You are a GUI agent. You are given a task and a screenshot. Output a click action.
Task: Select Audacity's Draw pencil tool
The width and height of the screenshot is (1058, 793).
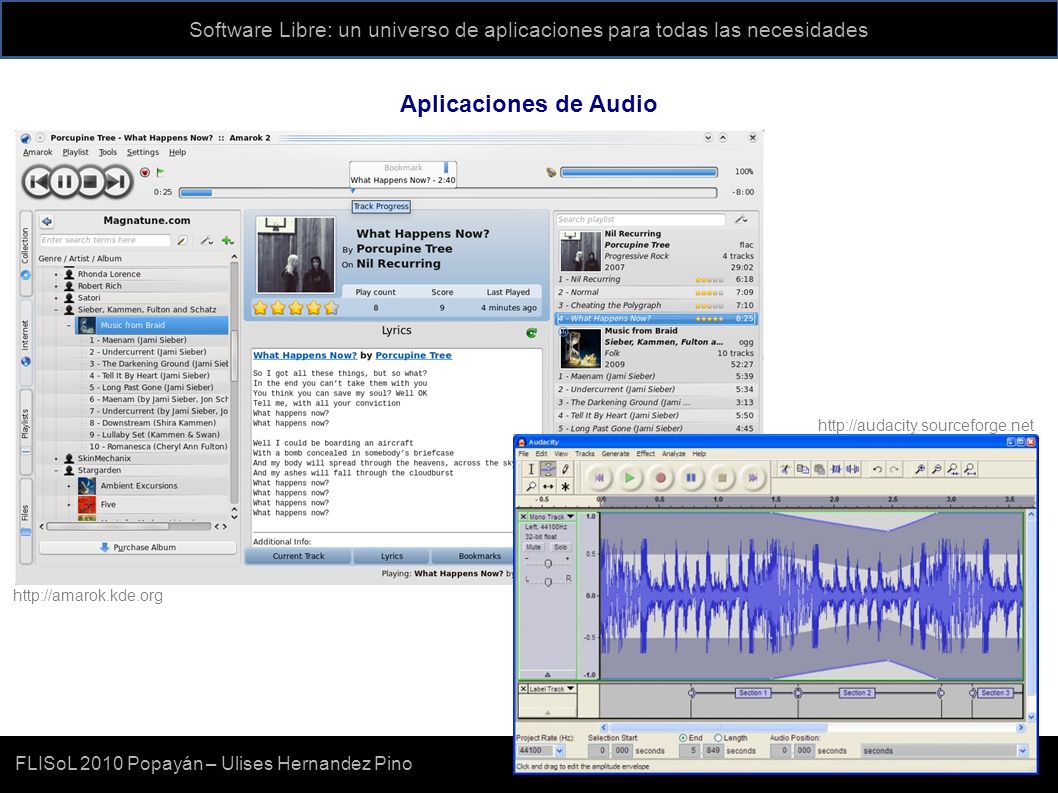[565, 469]
